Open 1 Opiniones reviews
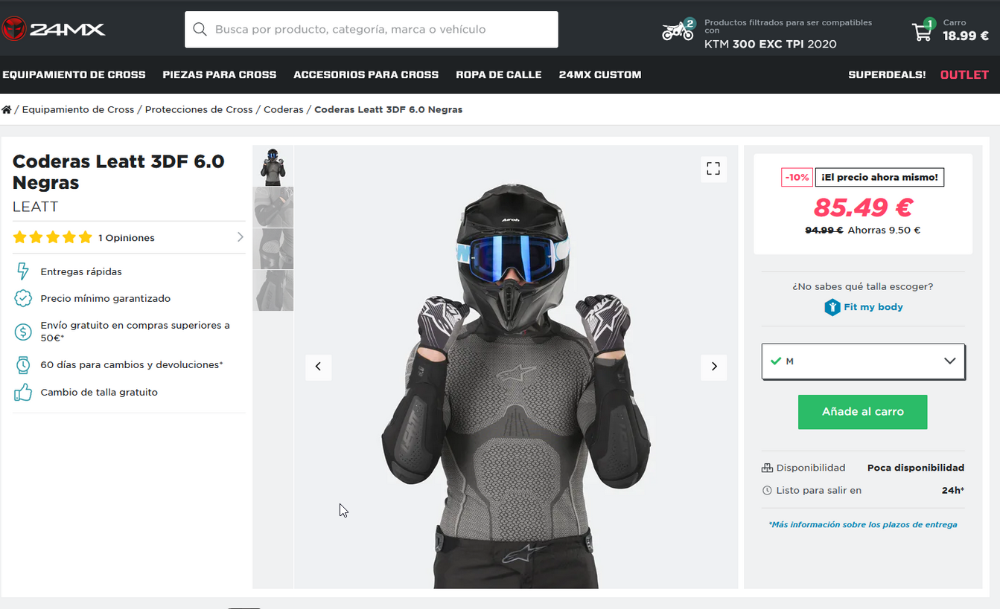The height and width of the screenshot is (609, 1000). [126, 238]
